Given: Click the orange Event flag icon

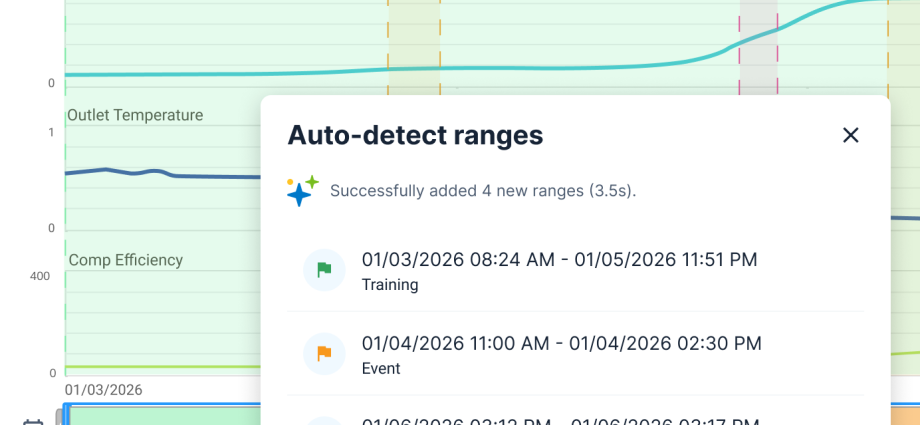Looking at the screenshot, I should 324,354.
